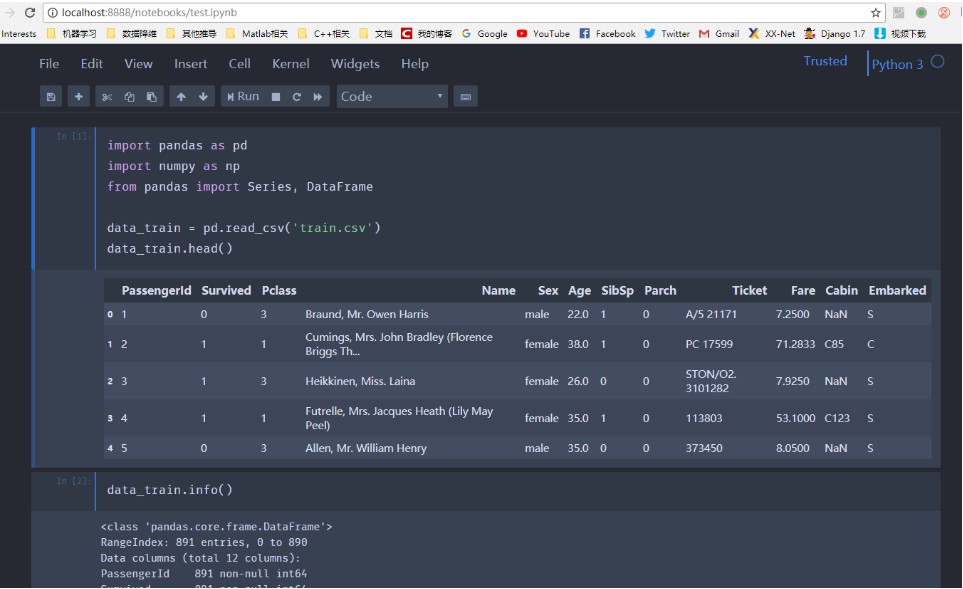Screen dimensions: 963x589
Task: Open the command palette keyboard icon
Action: point(466,96)
